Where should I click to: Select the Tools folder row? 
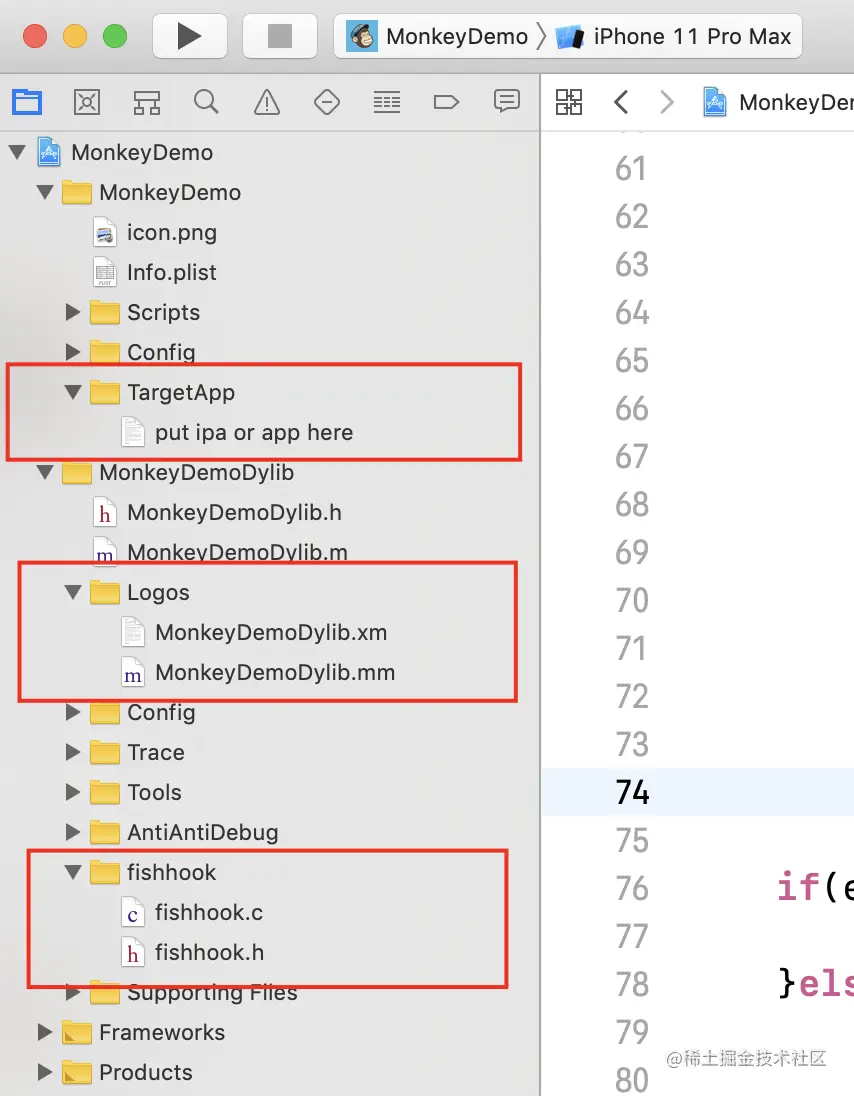(270, 792)
